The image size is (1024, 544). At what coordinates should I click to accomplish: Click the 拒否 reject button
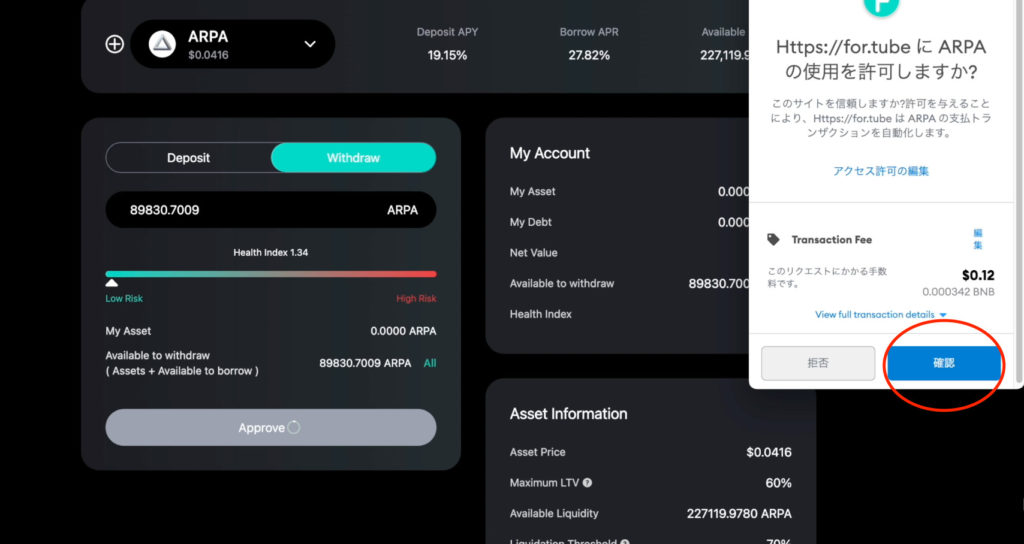pyautogui.click(x=818, y=363)
